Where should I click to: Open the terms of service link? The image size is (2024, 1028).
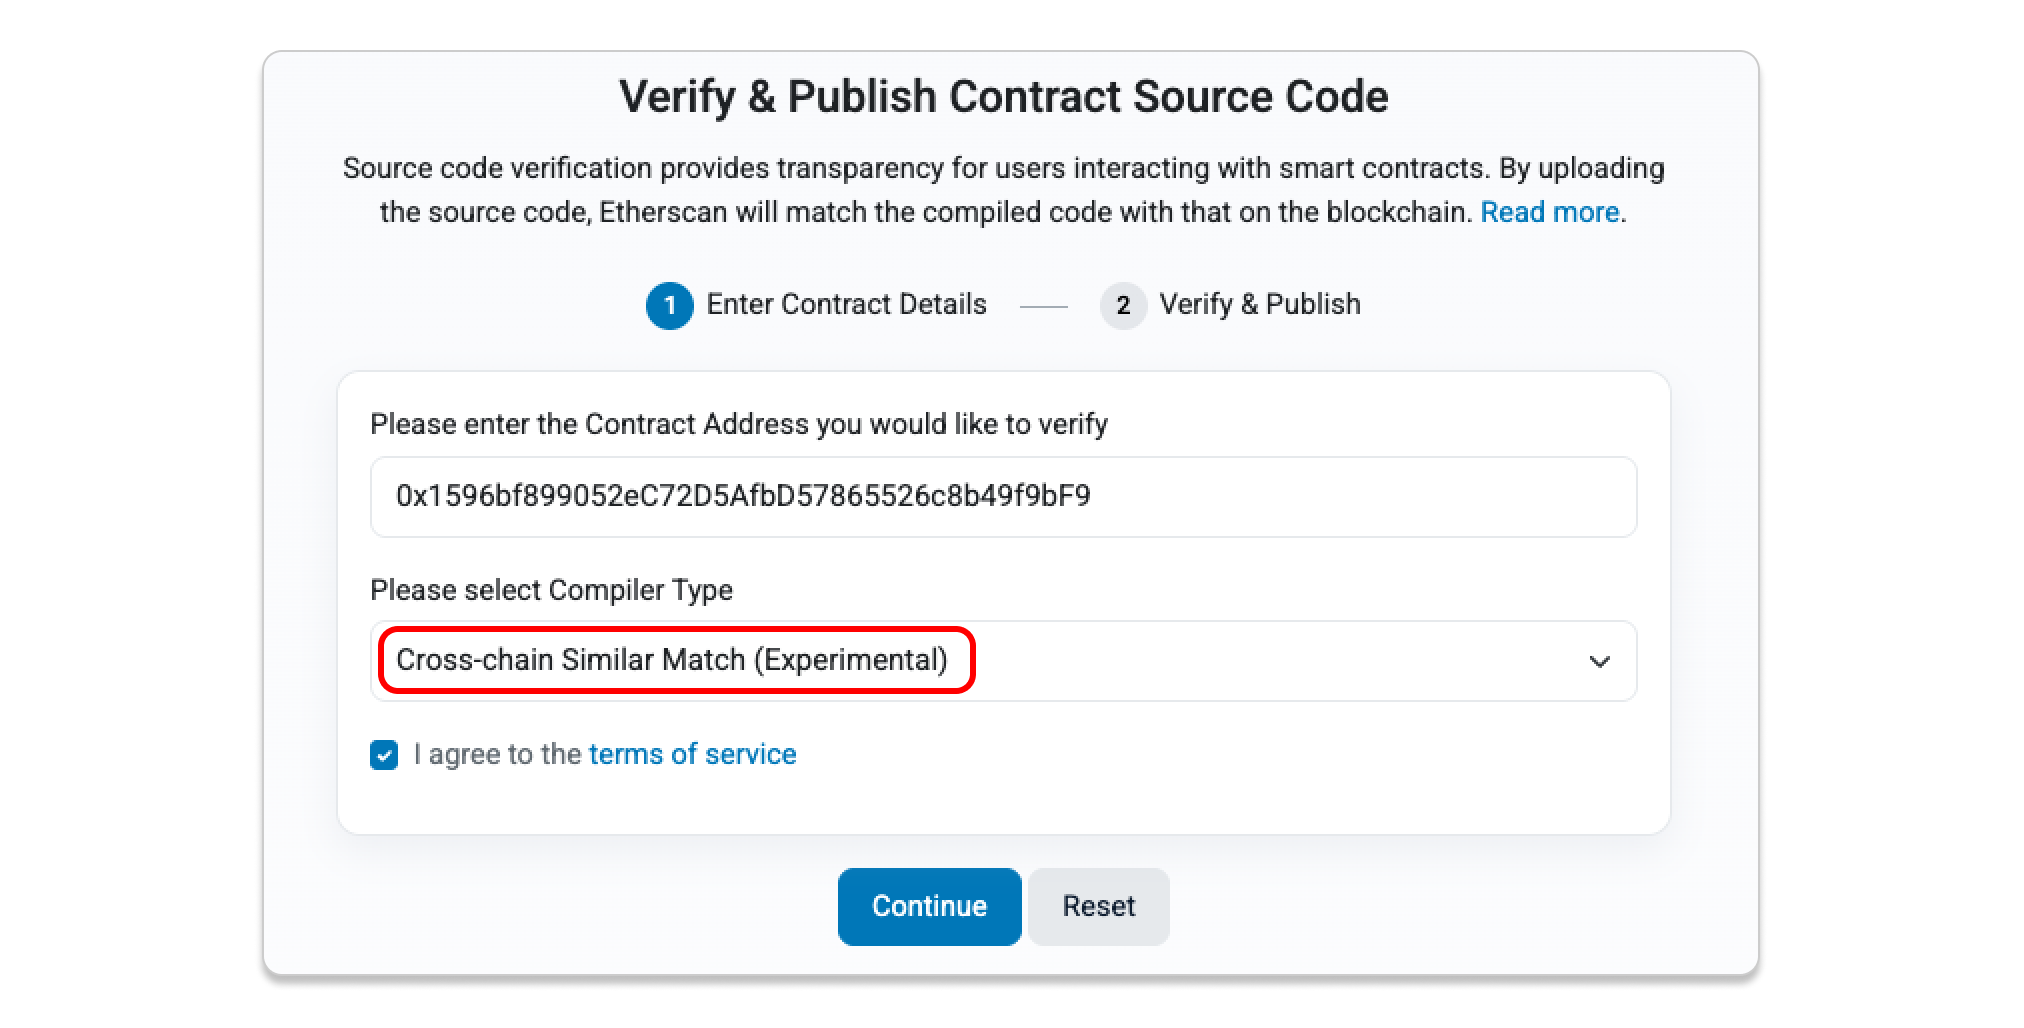coord(692,754)
